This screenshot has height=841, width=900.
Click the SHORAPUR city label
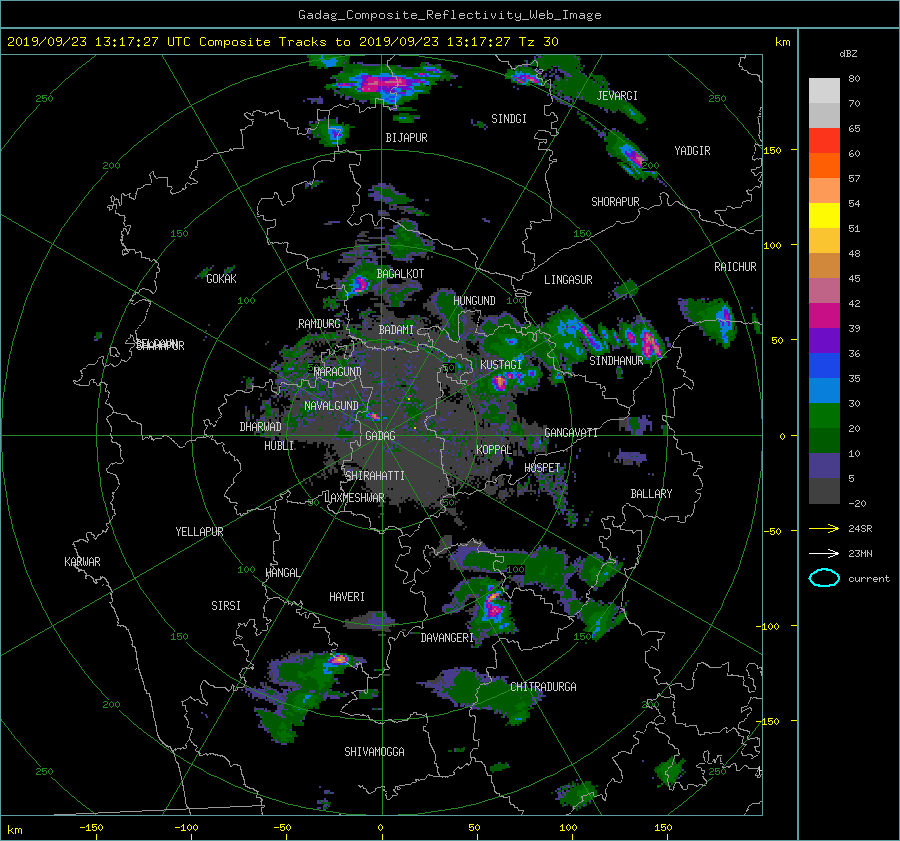615,202
